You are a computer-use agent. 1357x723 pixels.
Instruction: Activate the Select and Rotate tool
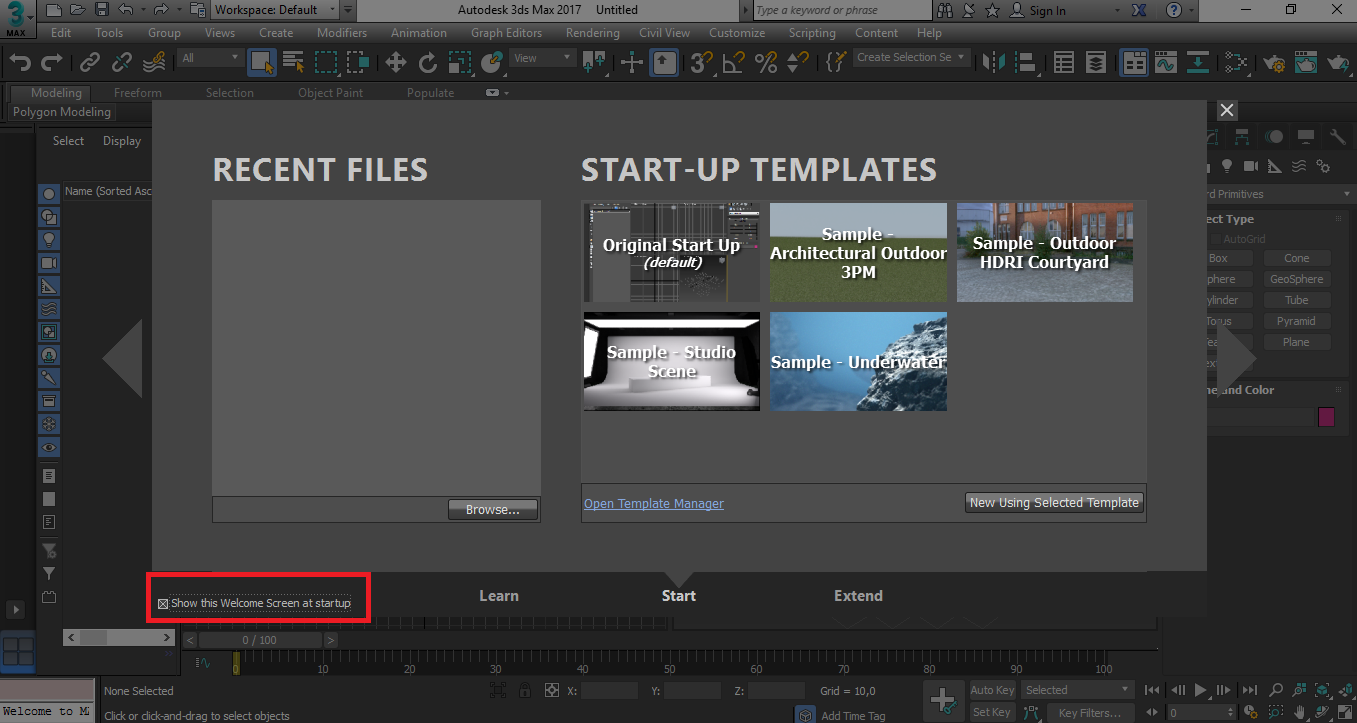[428, 62]
